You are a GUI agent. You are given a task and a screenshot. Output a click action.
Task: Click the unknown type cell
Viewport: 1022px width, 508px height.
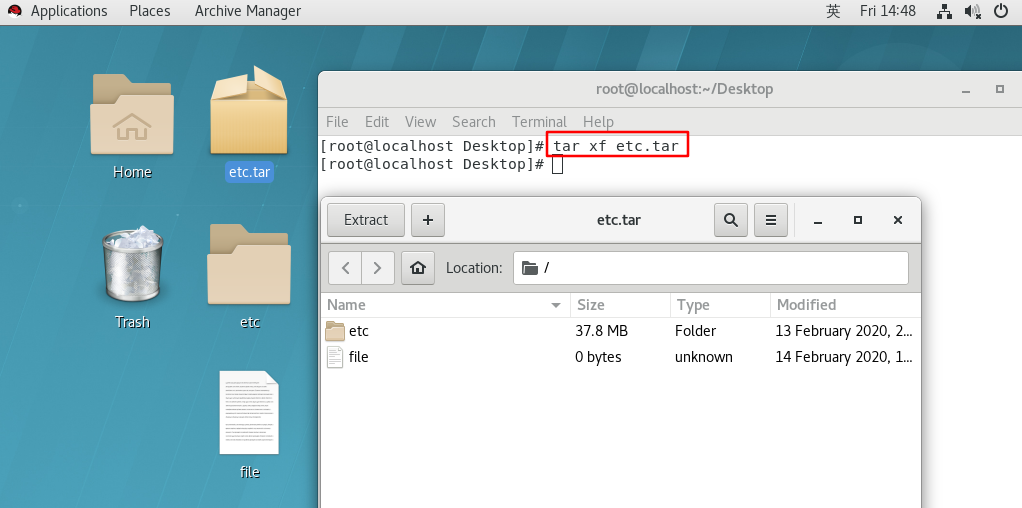[704, 357]
